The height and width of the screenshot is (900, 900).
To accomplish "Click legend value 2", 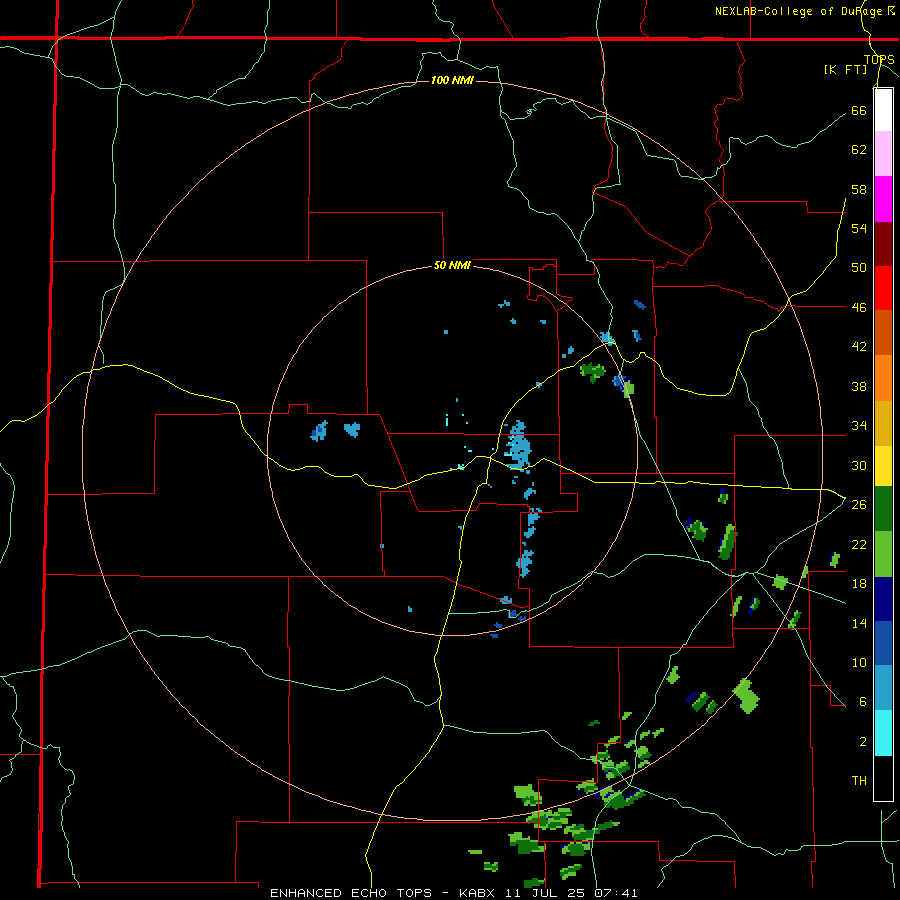I will pyautogui.click(x=863, y=741).
